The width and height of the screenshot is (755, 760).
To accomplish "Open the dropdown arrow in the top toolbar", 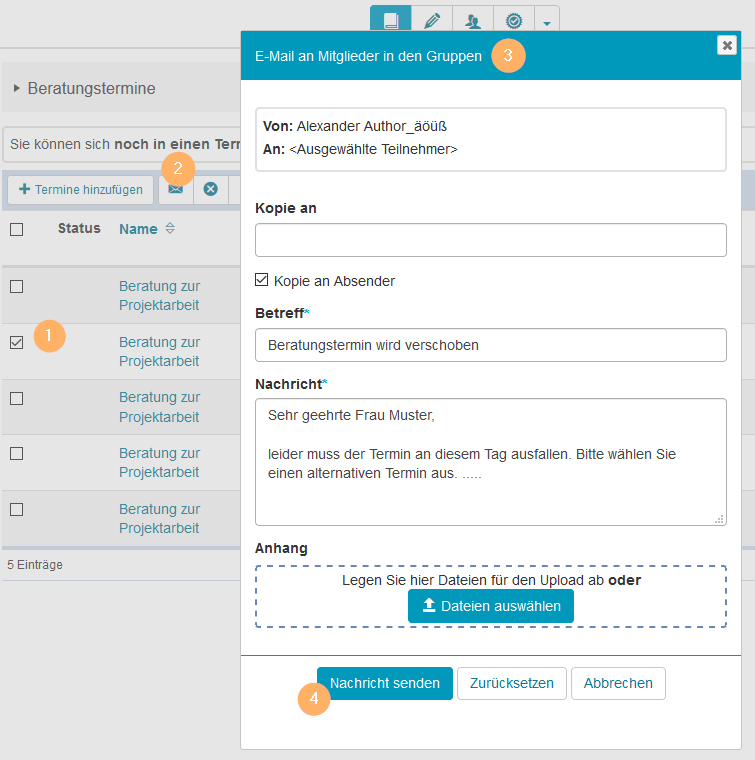I will (546, 21).
